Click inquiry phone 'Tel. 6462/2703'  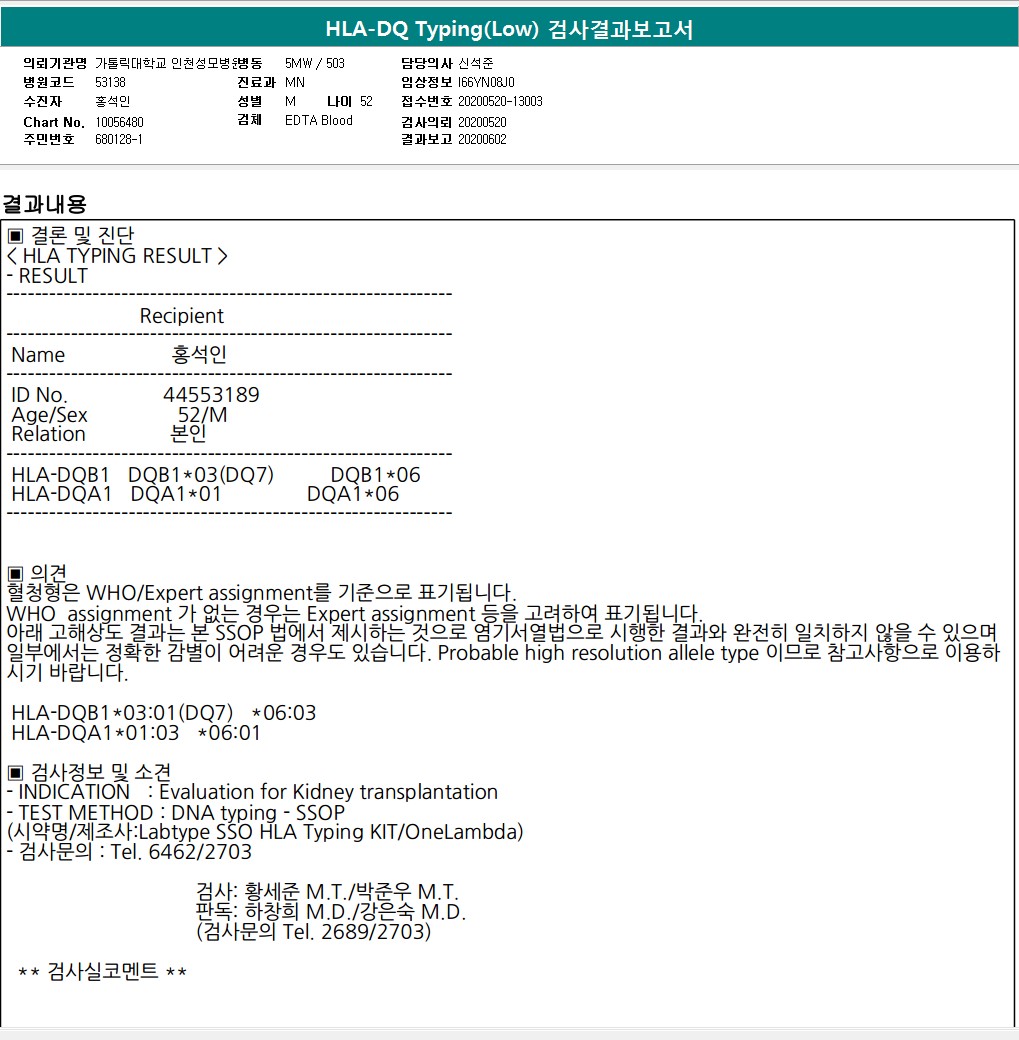point(181,851)
